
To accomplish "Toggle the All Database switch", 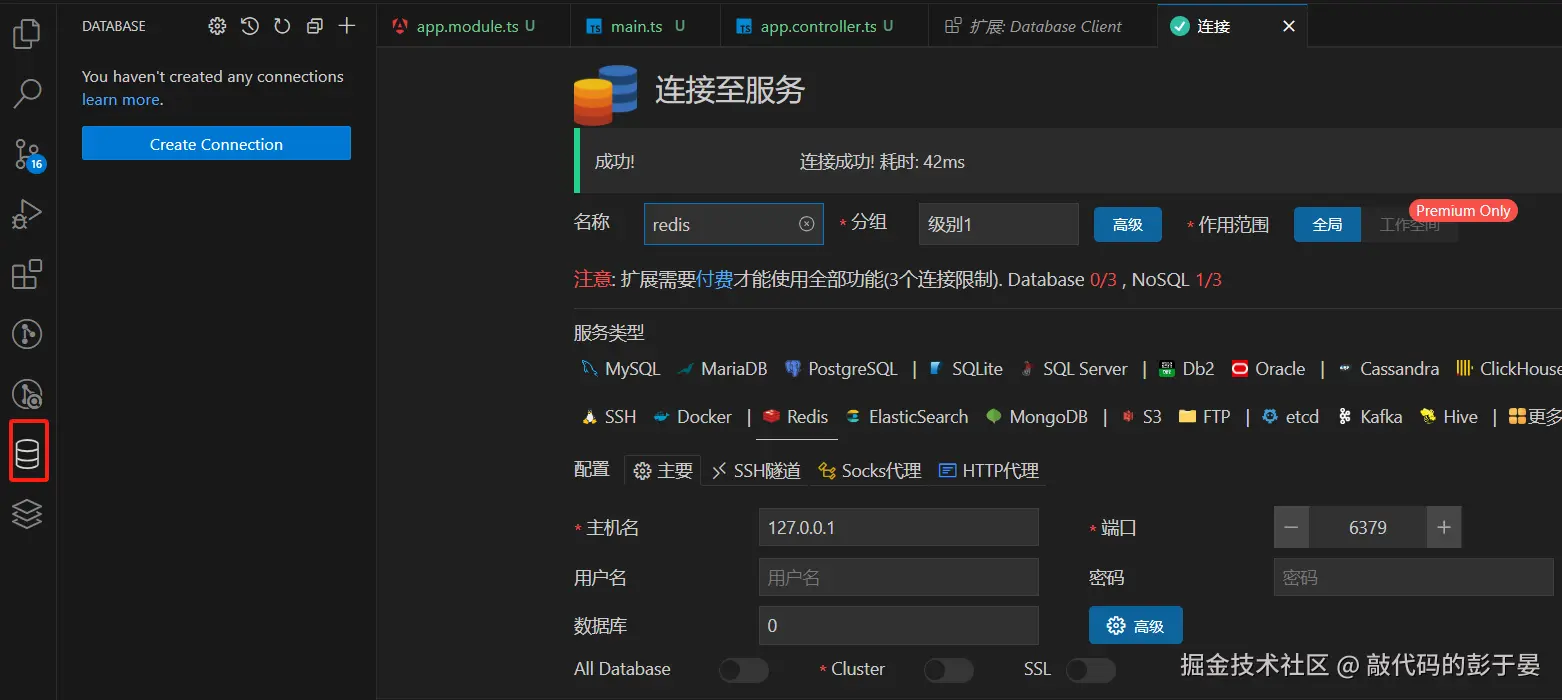I will point(744,669).
